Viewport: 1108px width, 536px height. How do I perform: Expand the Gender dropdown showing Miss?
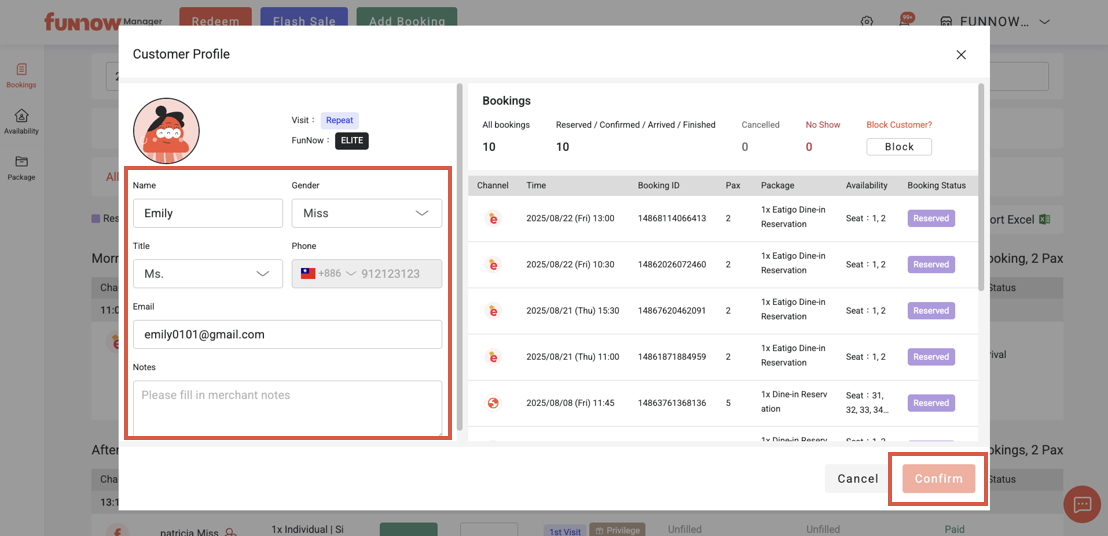click(x=366, y=213)
